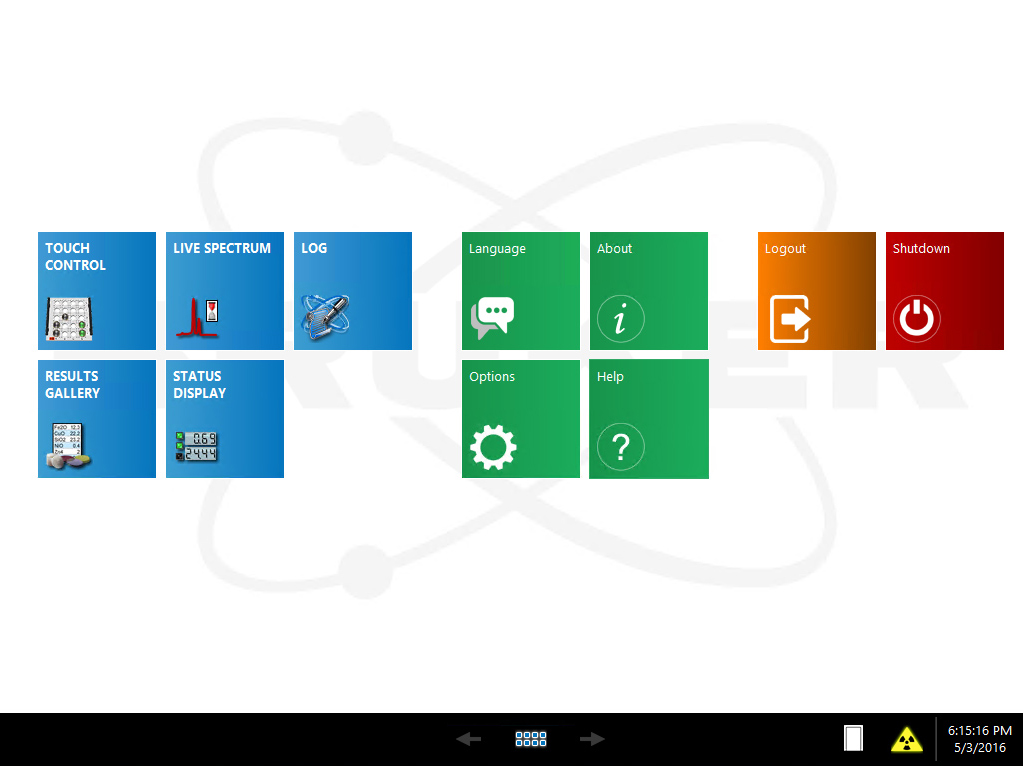Click the white door icon in taskbar
Image resolution: width=1023 pixels, height=766 pixels.
853,739
